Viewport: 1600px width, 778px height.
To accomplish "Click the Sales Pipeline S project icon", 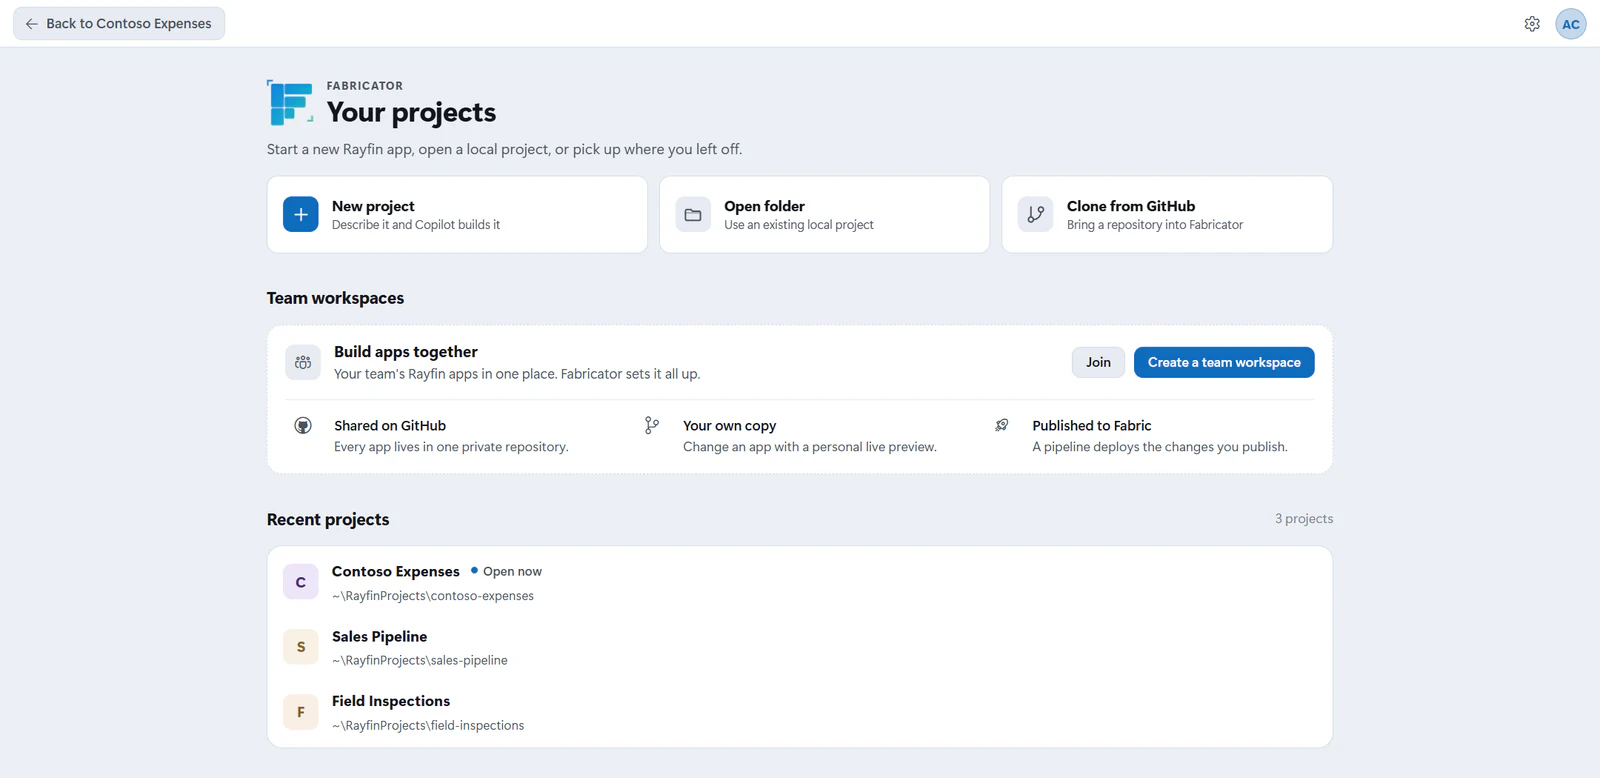I will point(301,647).
